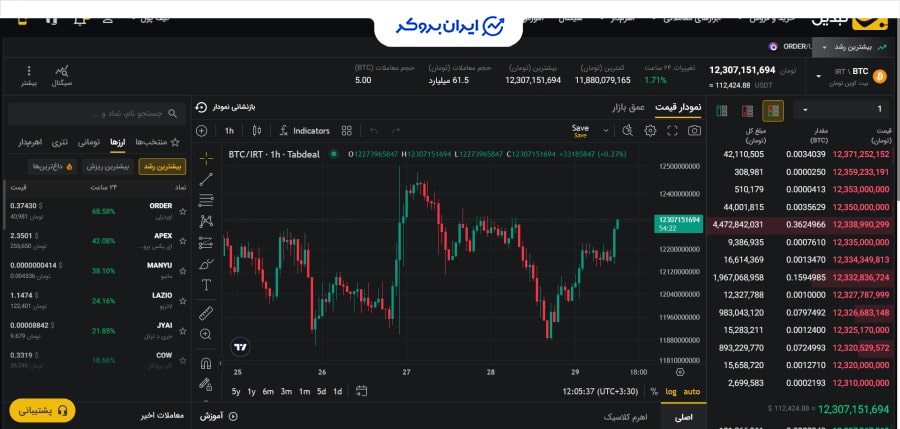Take a chart snapshot with camera icon
Image resolution: width=900 pixels, height=429 pixels.
point(694,131)
